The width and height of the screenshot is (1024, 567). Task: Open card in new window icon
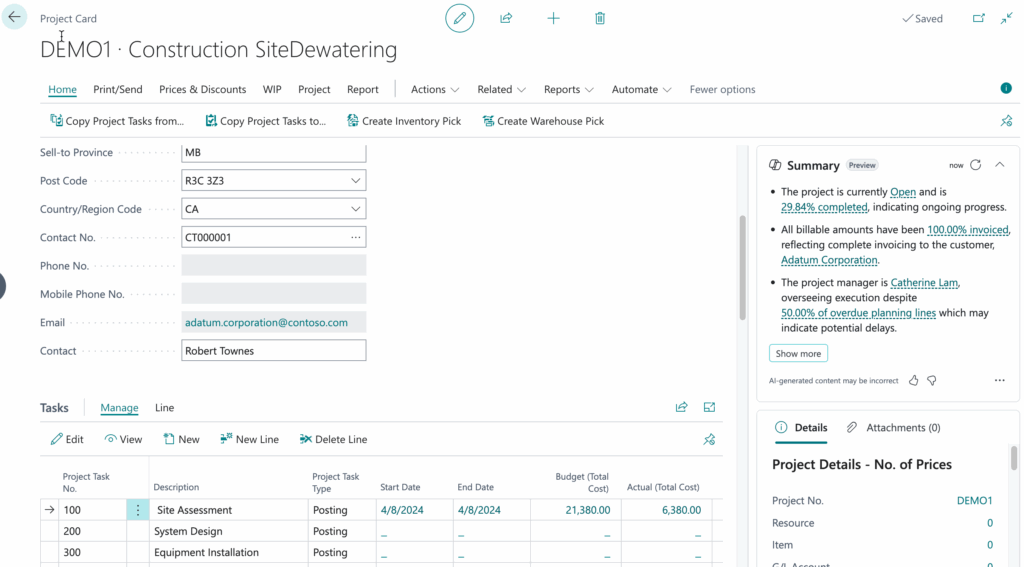pos(978,18)
